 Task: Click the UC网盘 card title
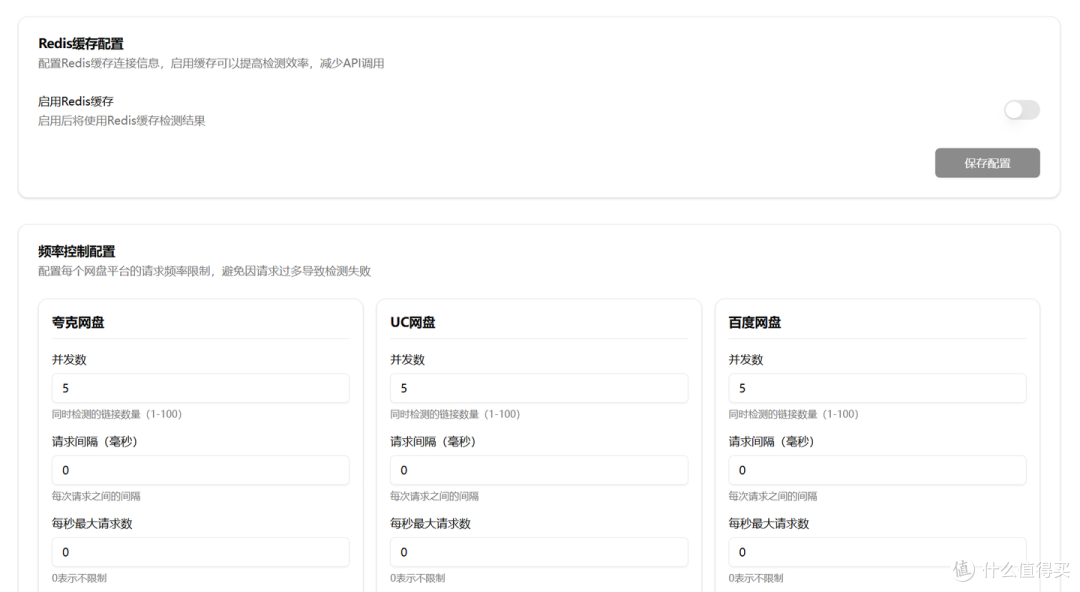(413, 323)
